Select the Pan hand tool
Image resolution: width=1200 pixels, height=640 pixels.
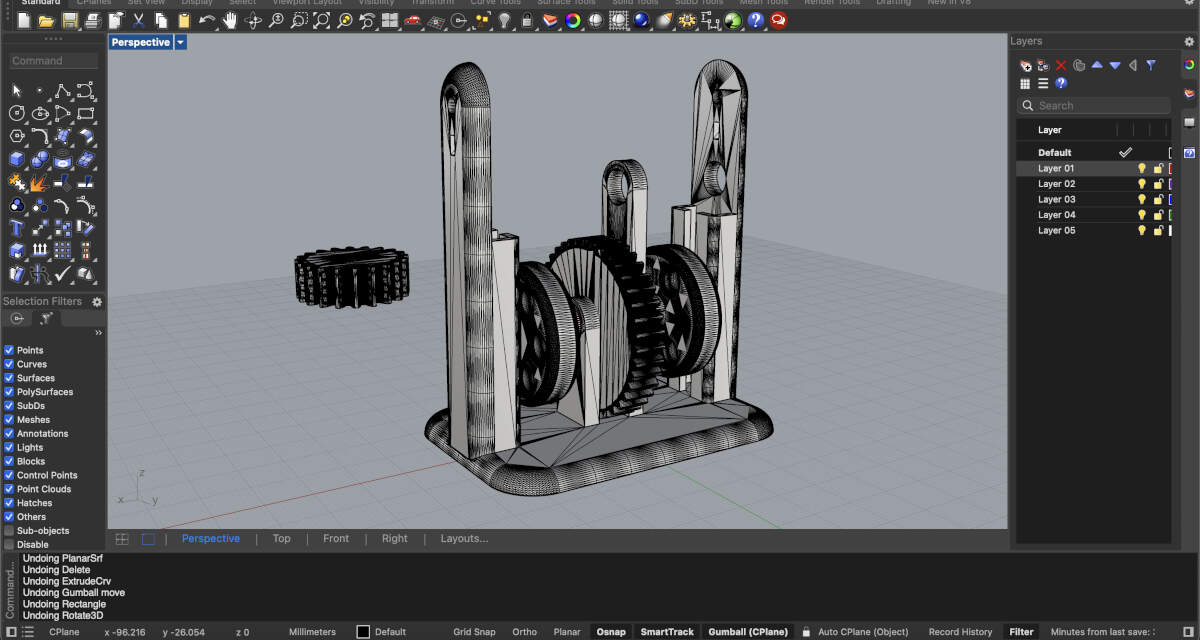[230, 20]
